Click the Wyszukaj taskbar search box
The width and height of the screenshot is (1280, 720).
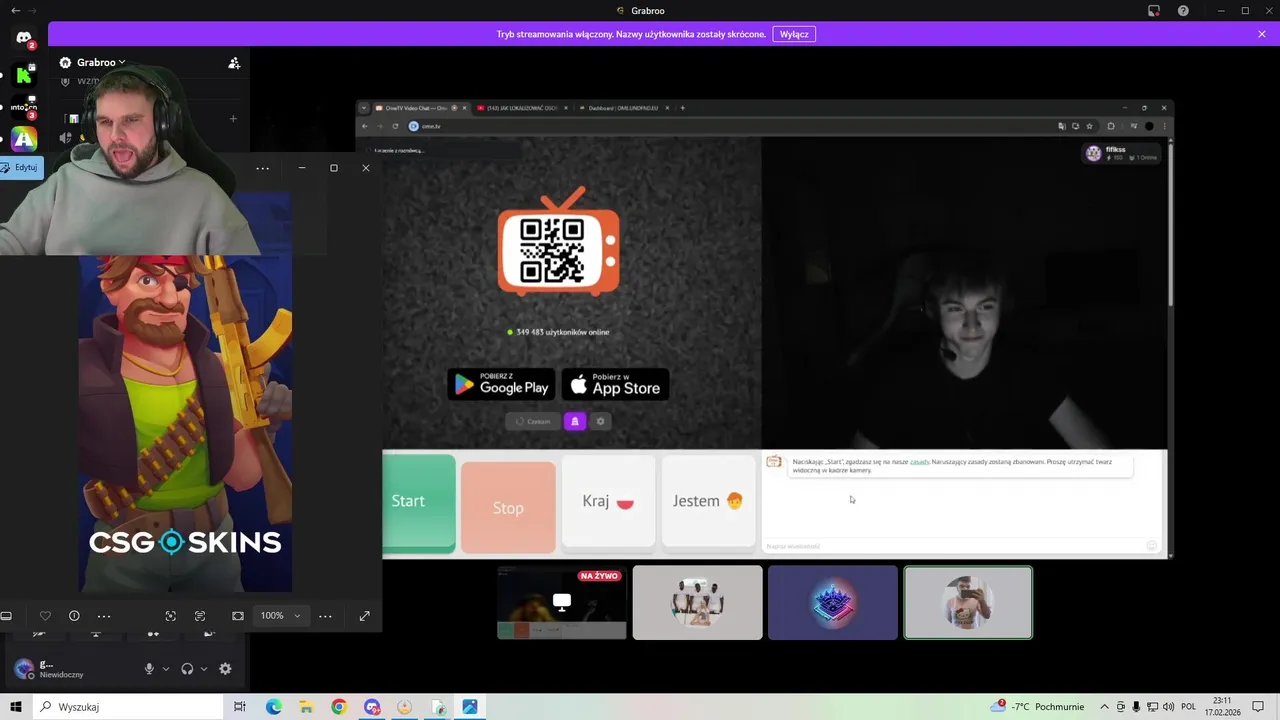(x=130, y=707)
